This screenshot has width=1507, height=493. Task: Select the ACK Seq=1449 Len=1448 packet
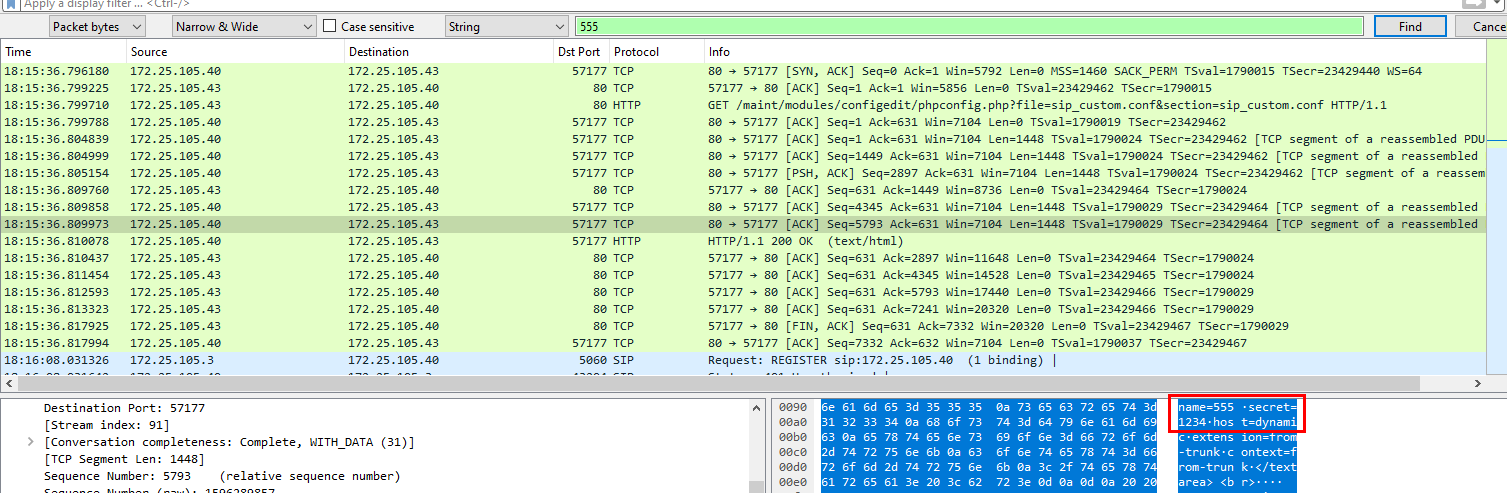(x=743, y=156)
